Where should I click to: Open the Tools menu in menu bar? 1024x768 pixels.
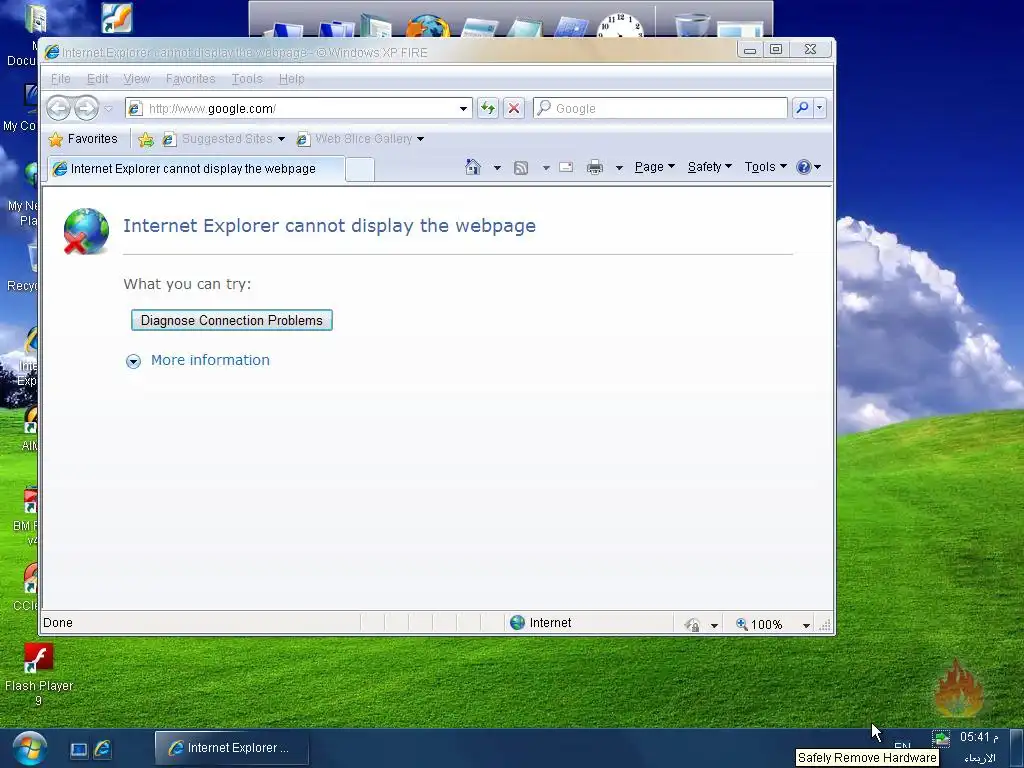[247, 79]
